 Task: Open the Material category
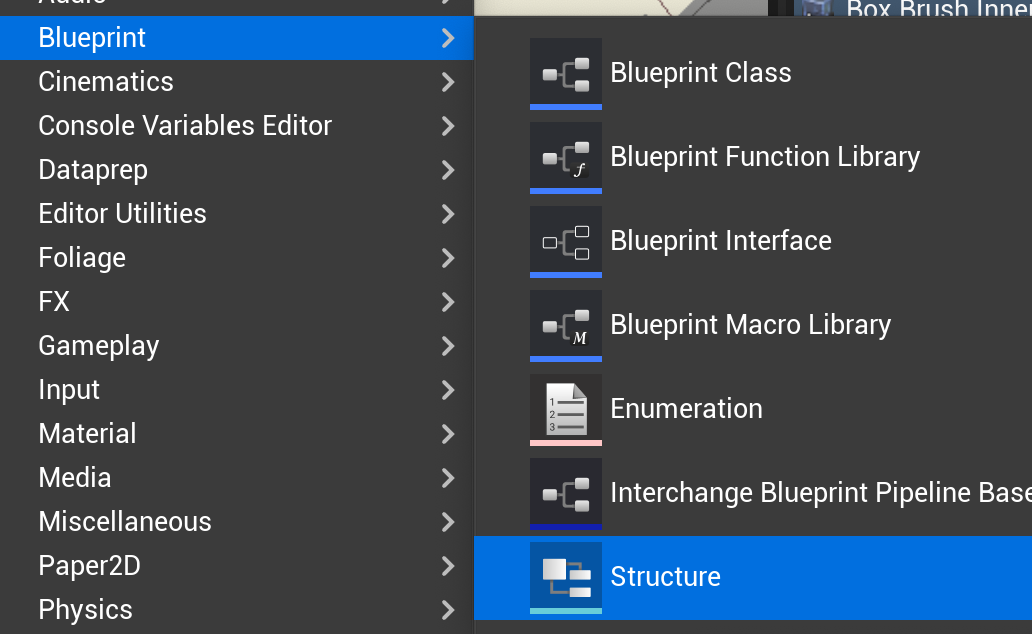(x=87, y=434)
